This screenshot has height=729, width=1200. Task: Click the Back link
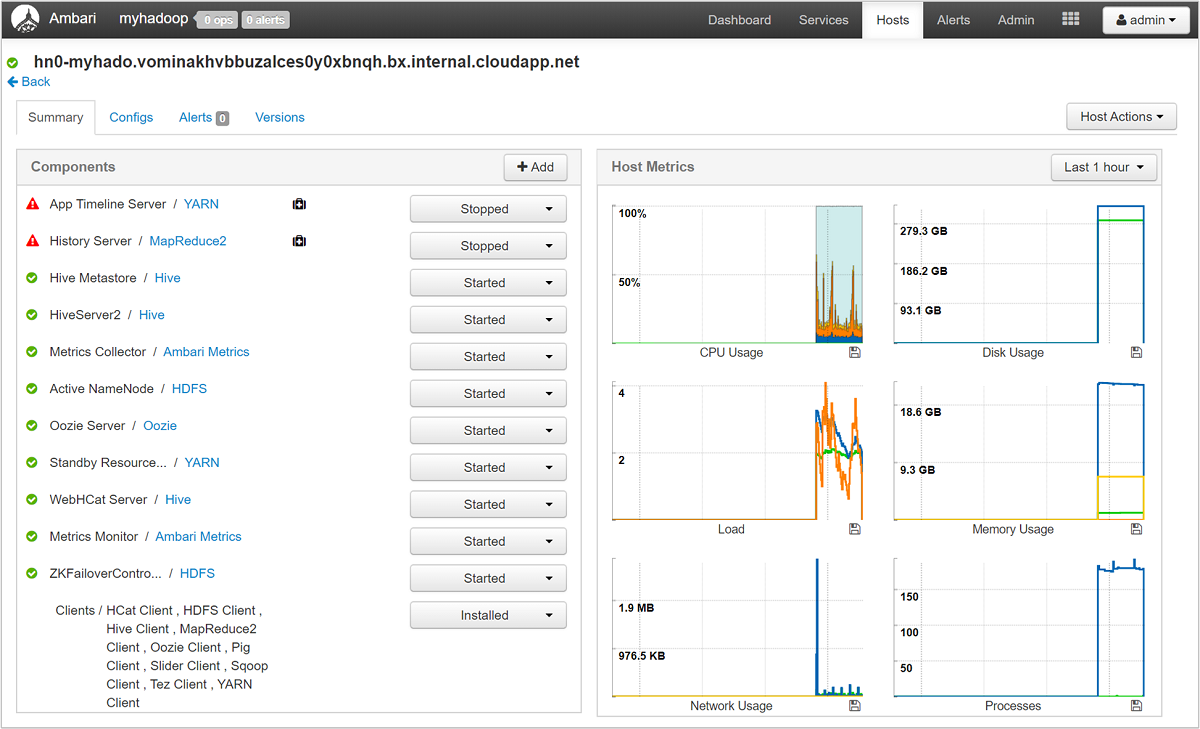click(x=28, y=82)
